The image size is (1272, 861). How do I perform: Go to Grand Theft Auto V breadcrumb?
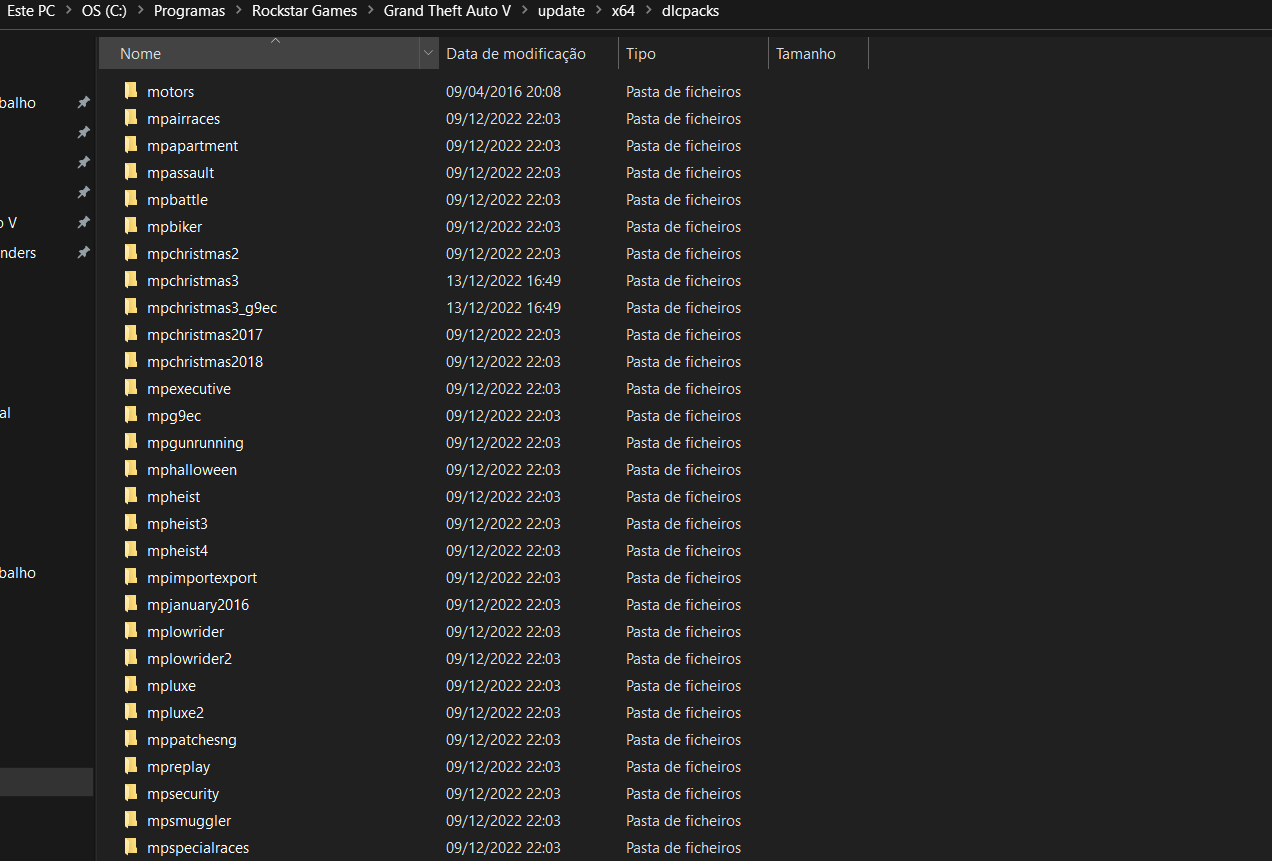(447, 11)
